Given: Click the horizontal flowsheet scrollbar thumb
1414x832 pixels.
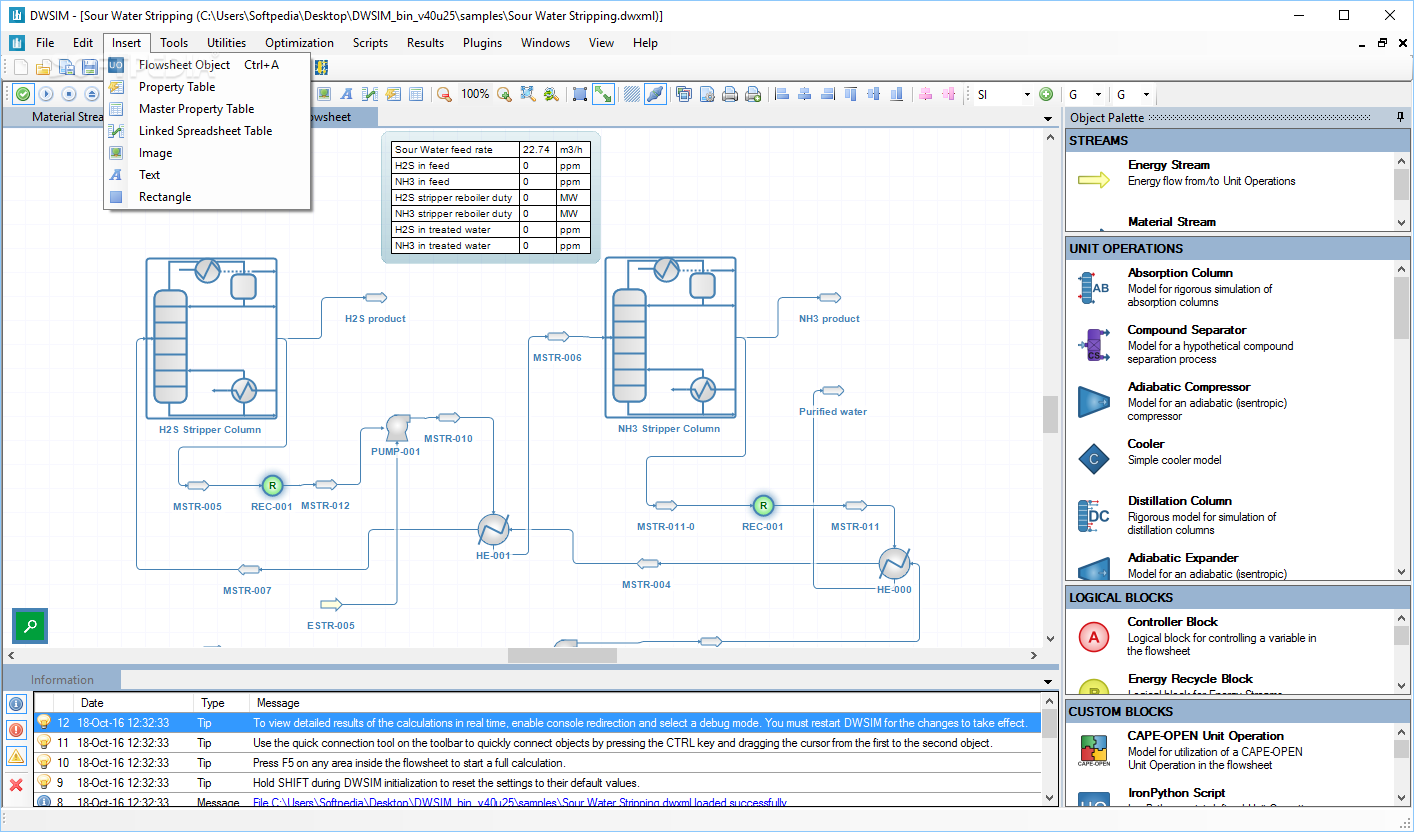Looking at the screenshot, I should coord(562,656).
